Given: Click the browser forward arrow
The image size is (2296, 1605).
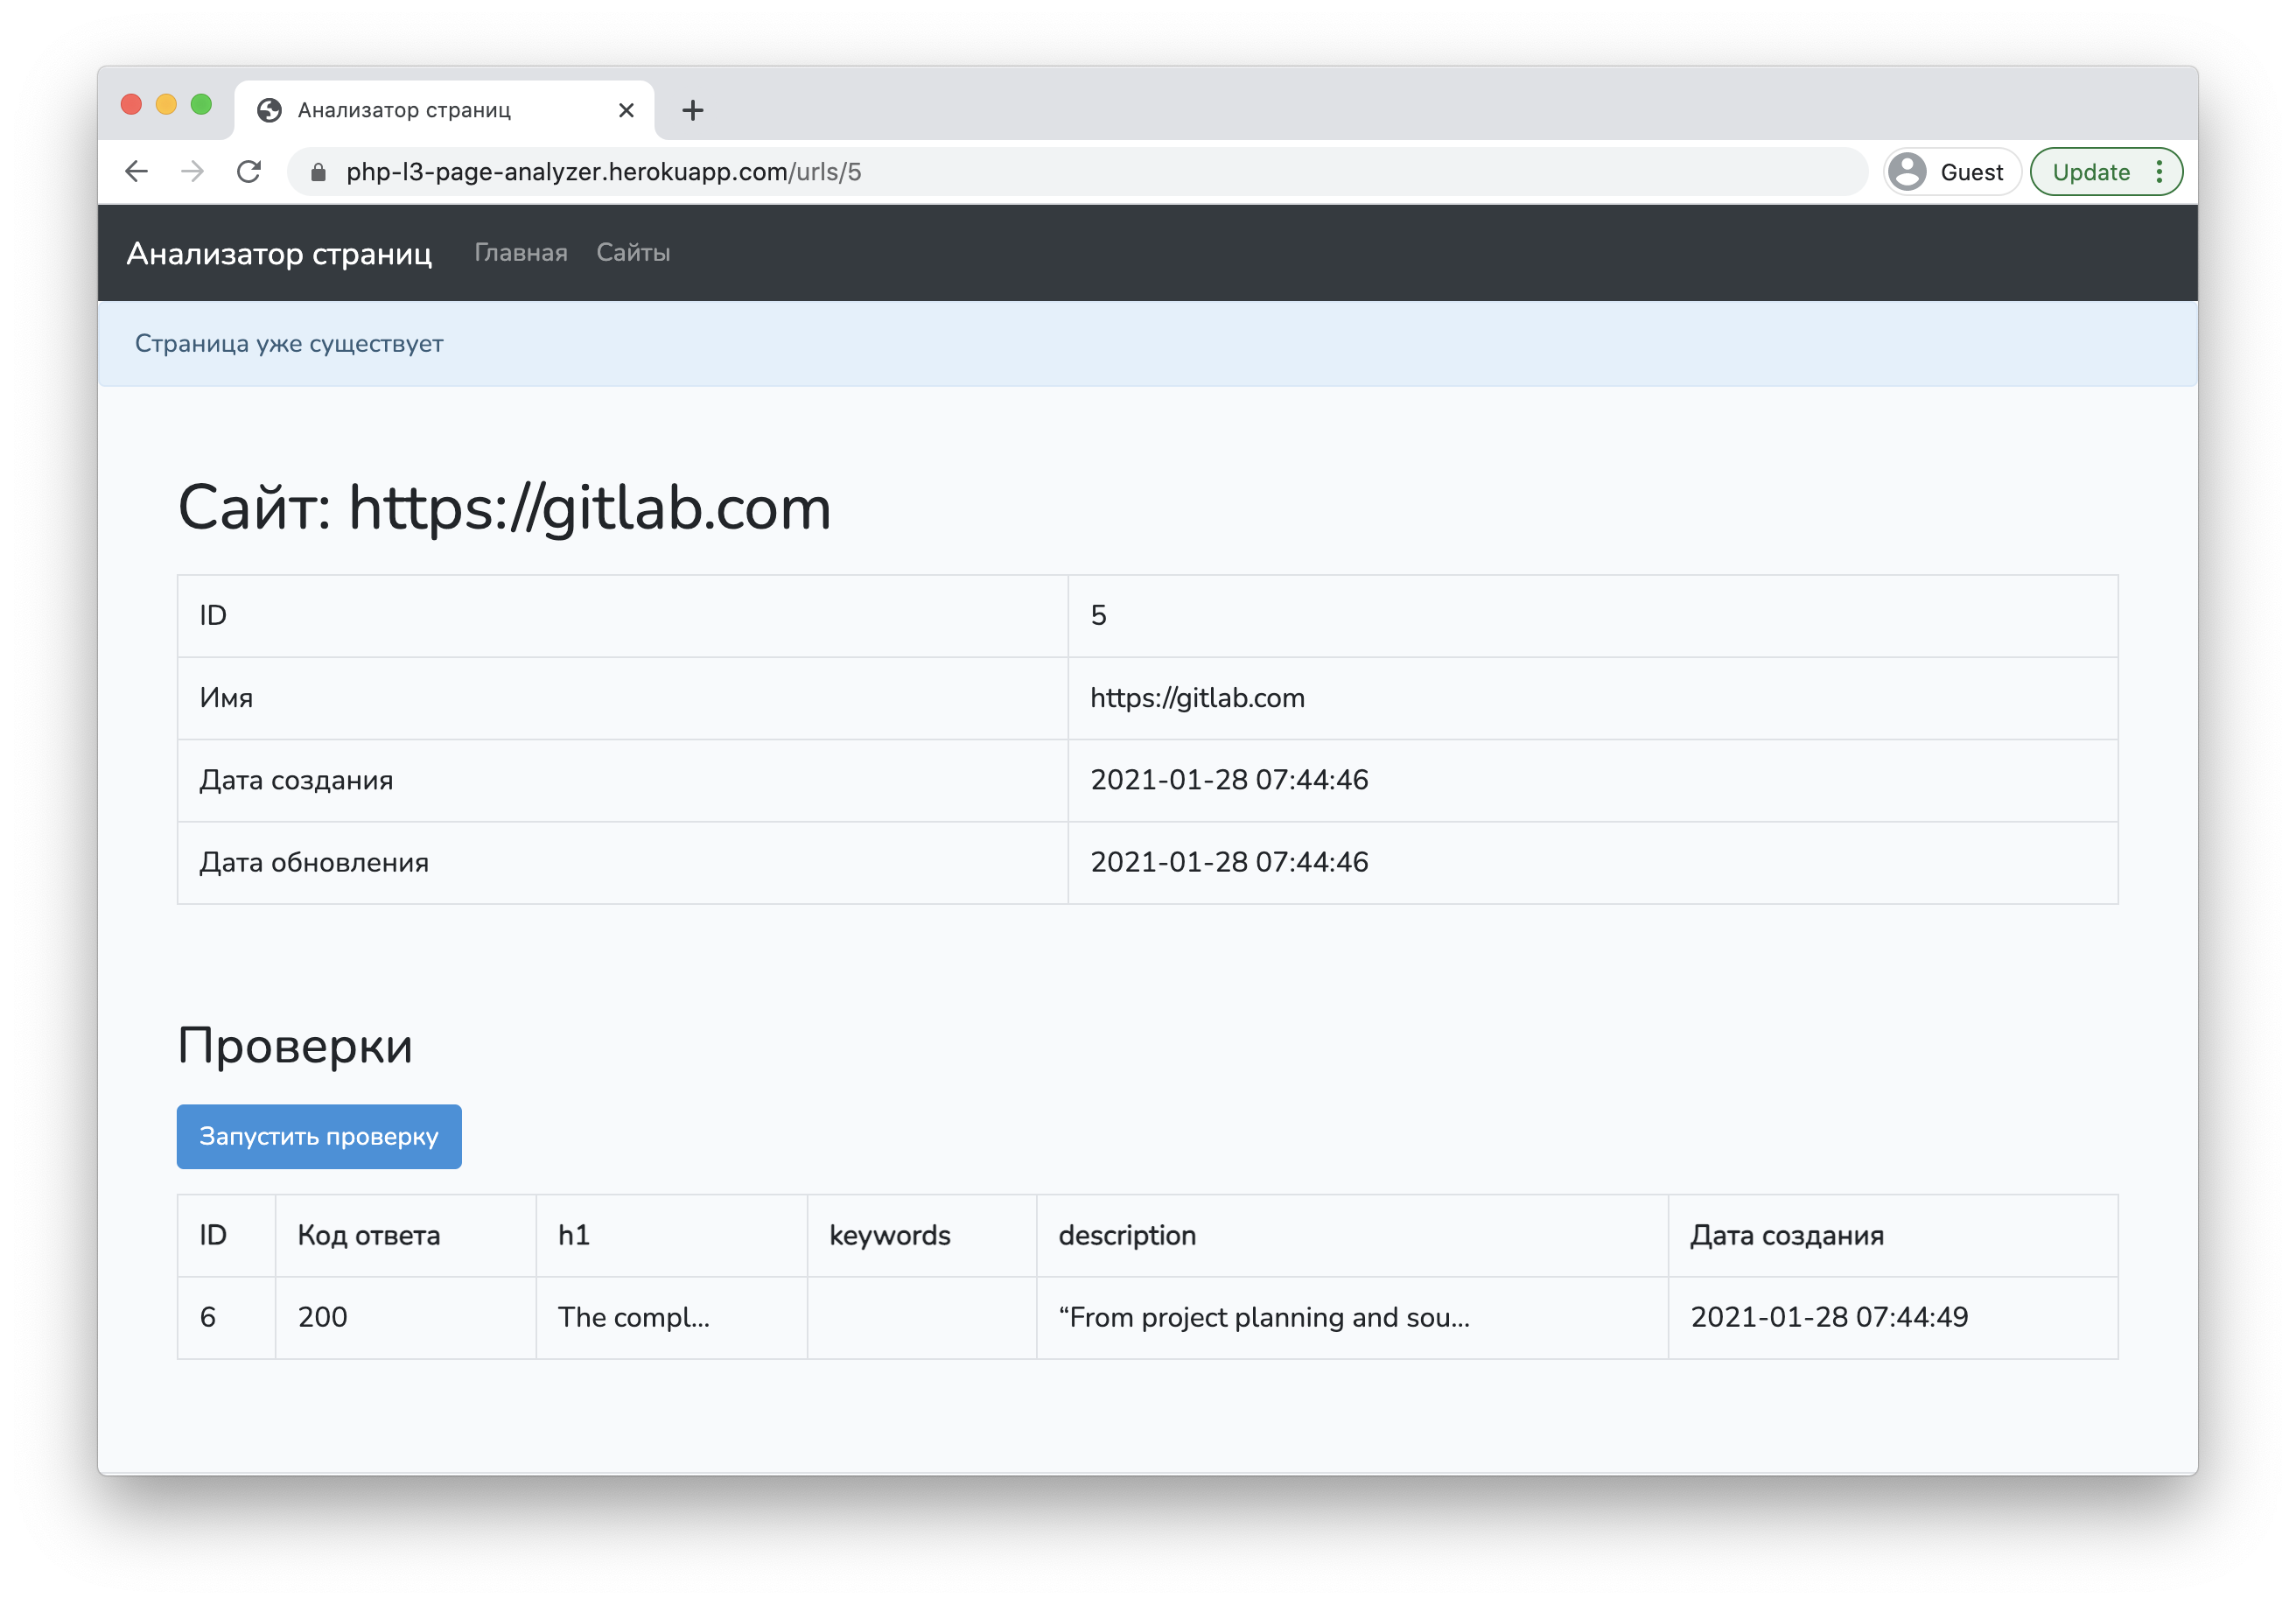Looking at the screenshot, I should [x=192, y=172].
